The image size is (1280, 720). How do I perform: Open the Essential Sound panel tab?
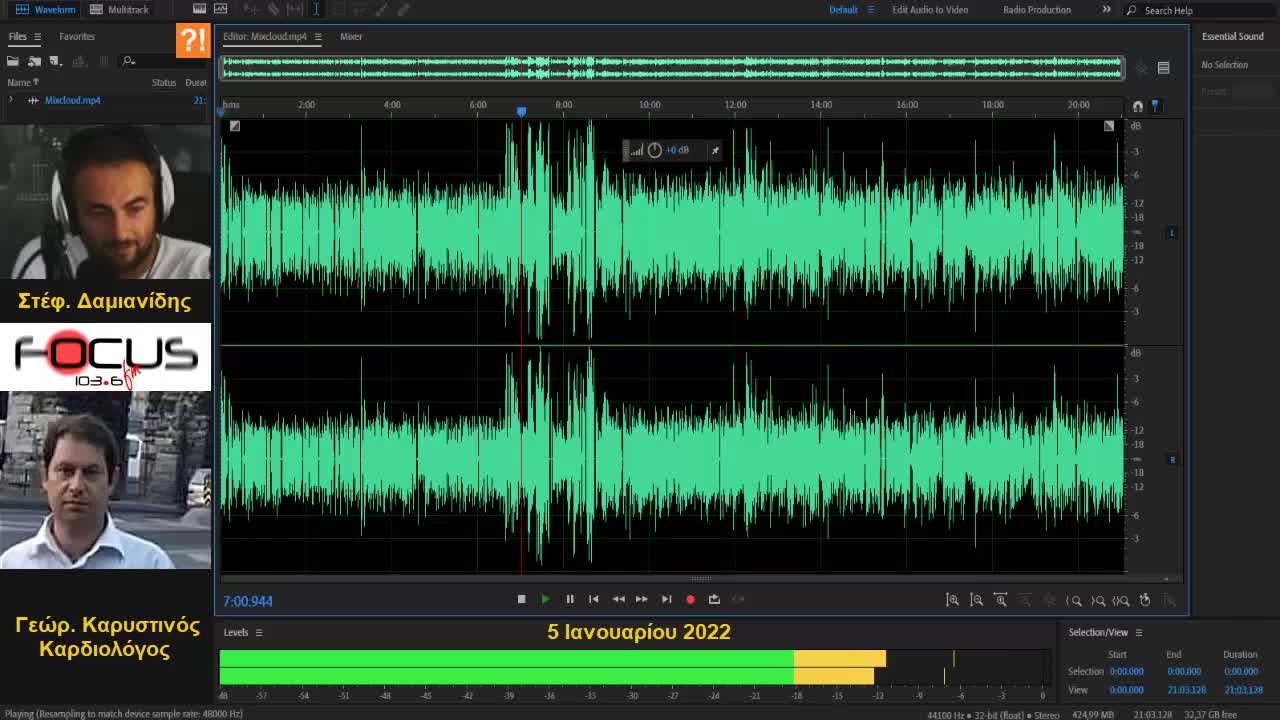point(1232,37)
